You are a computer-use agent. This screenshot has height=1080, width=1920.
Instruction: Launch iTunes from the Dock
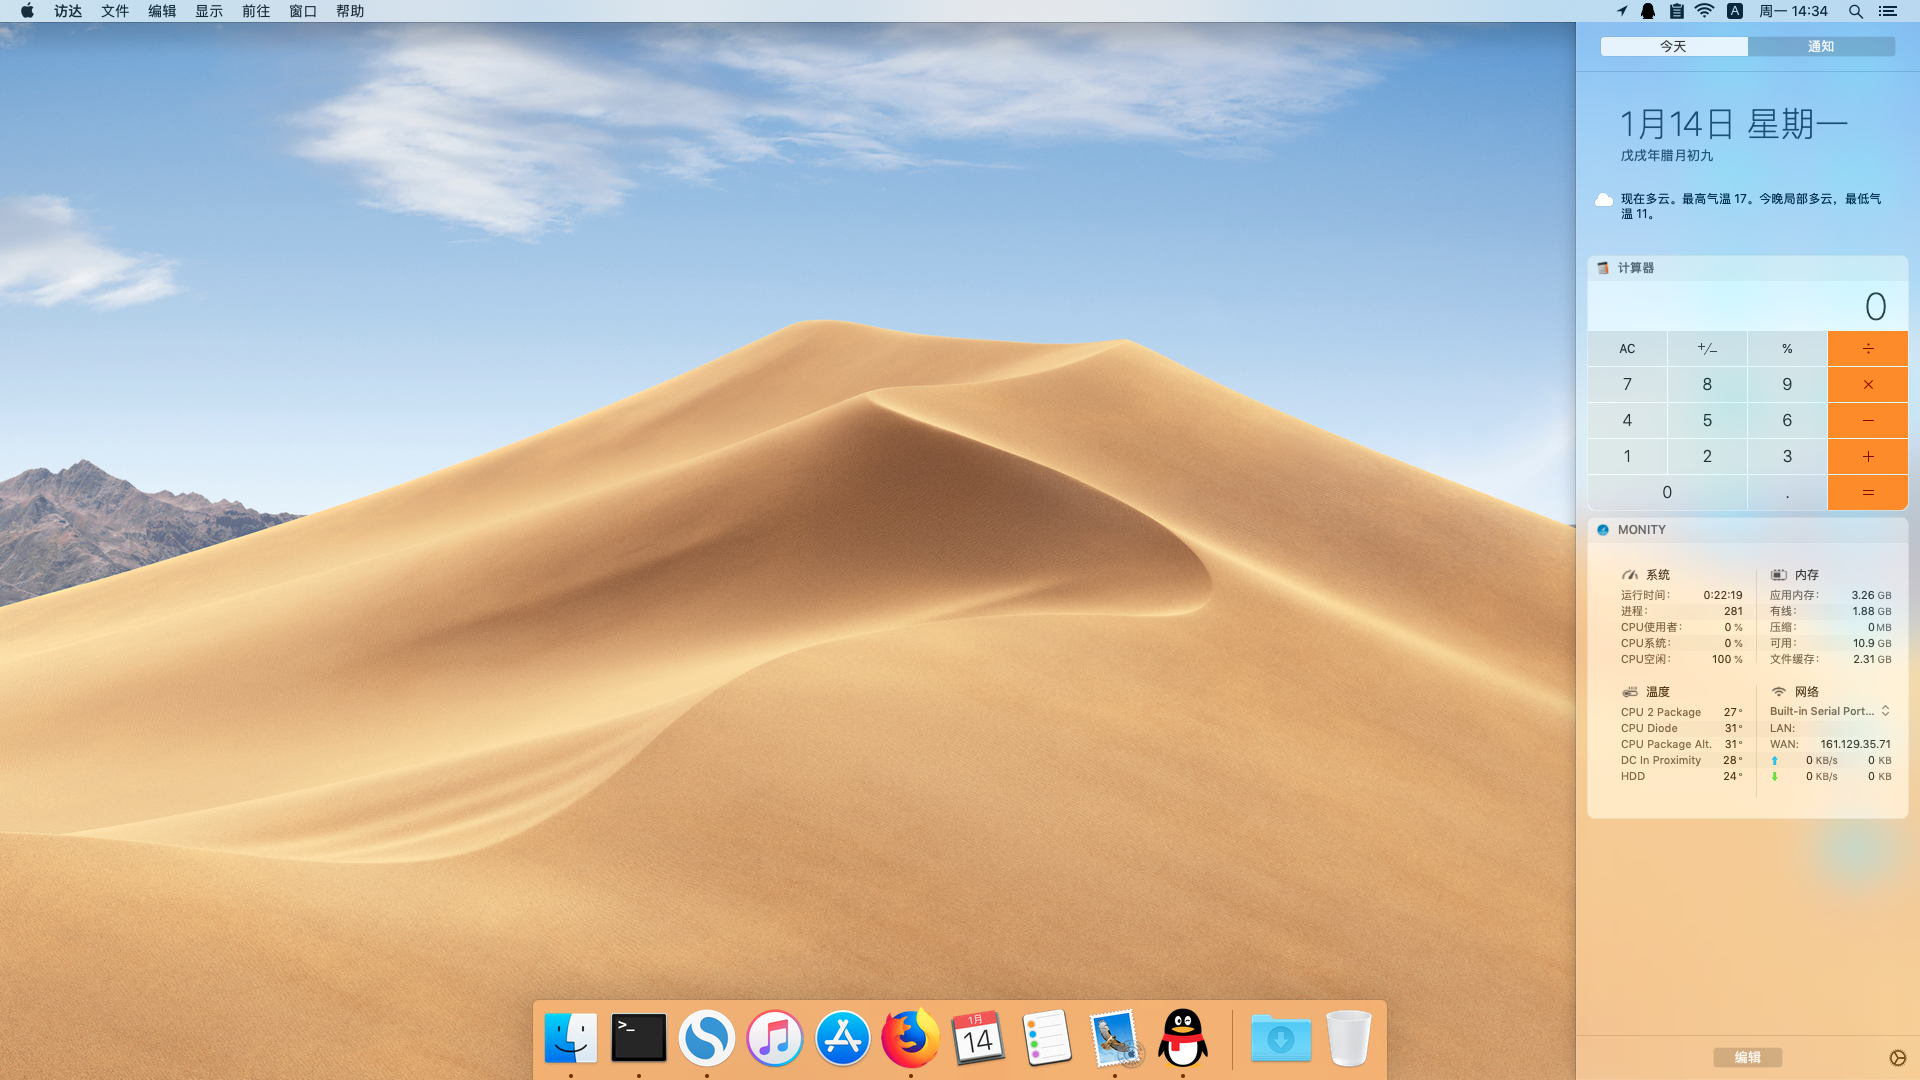pyautogui.click(x=774, y=1038)
